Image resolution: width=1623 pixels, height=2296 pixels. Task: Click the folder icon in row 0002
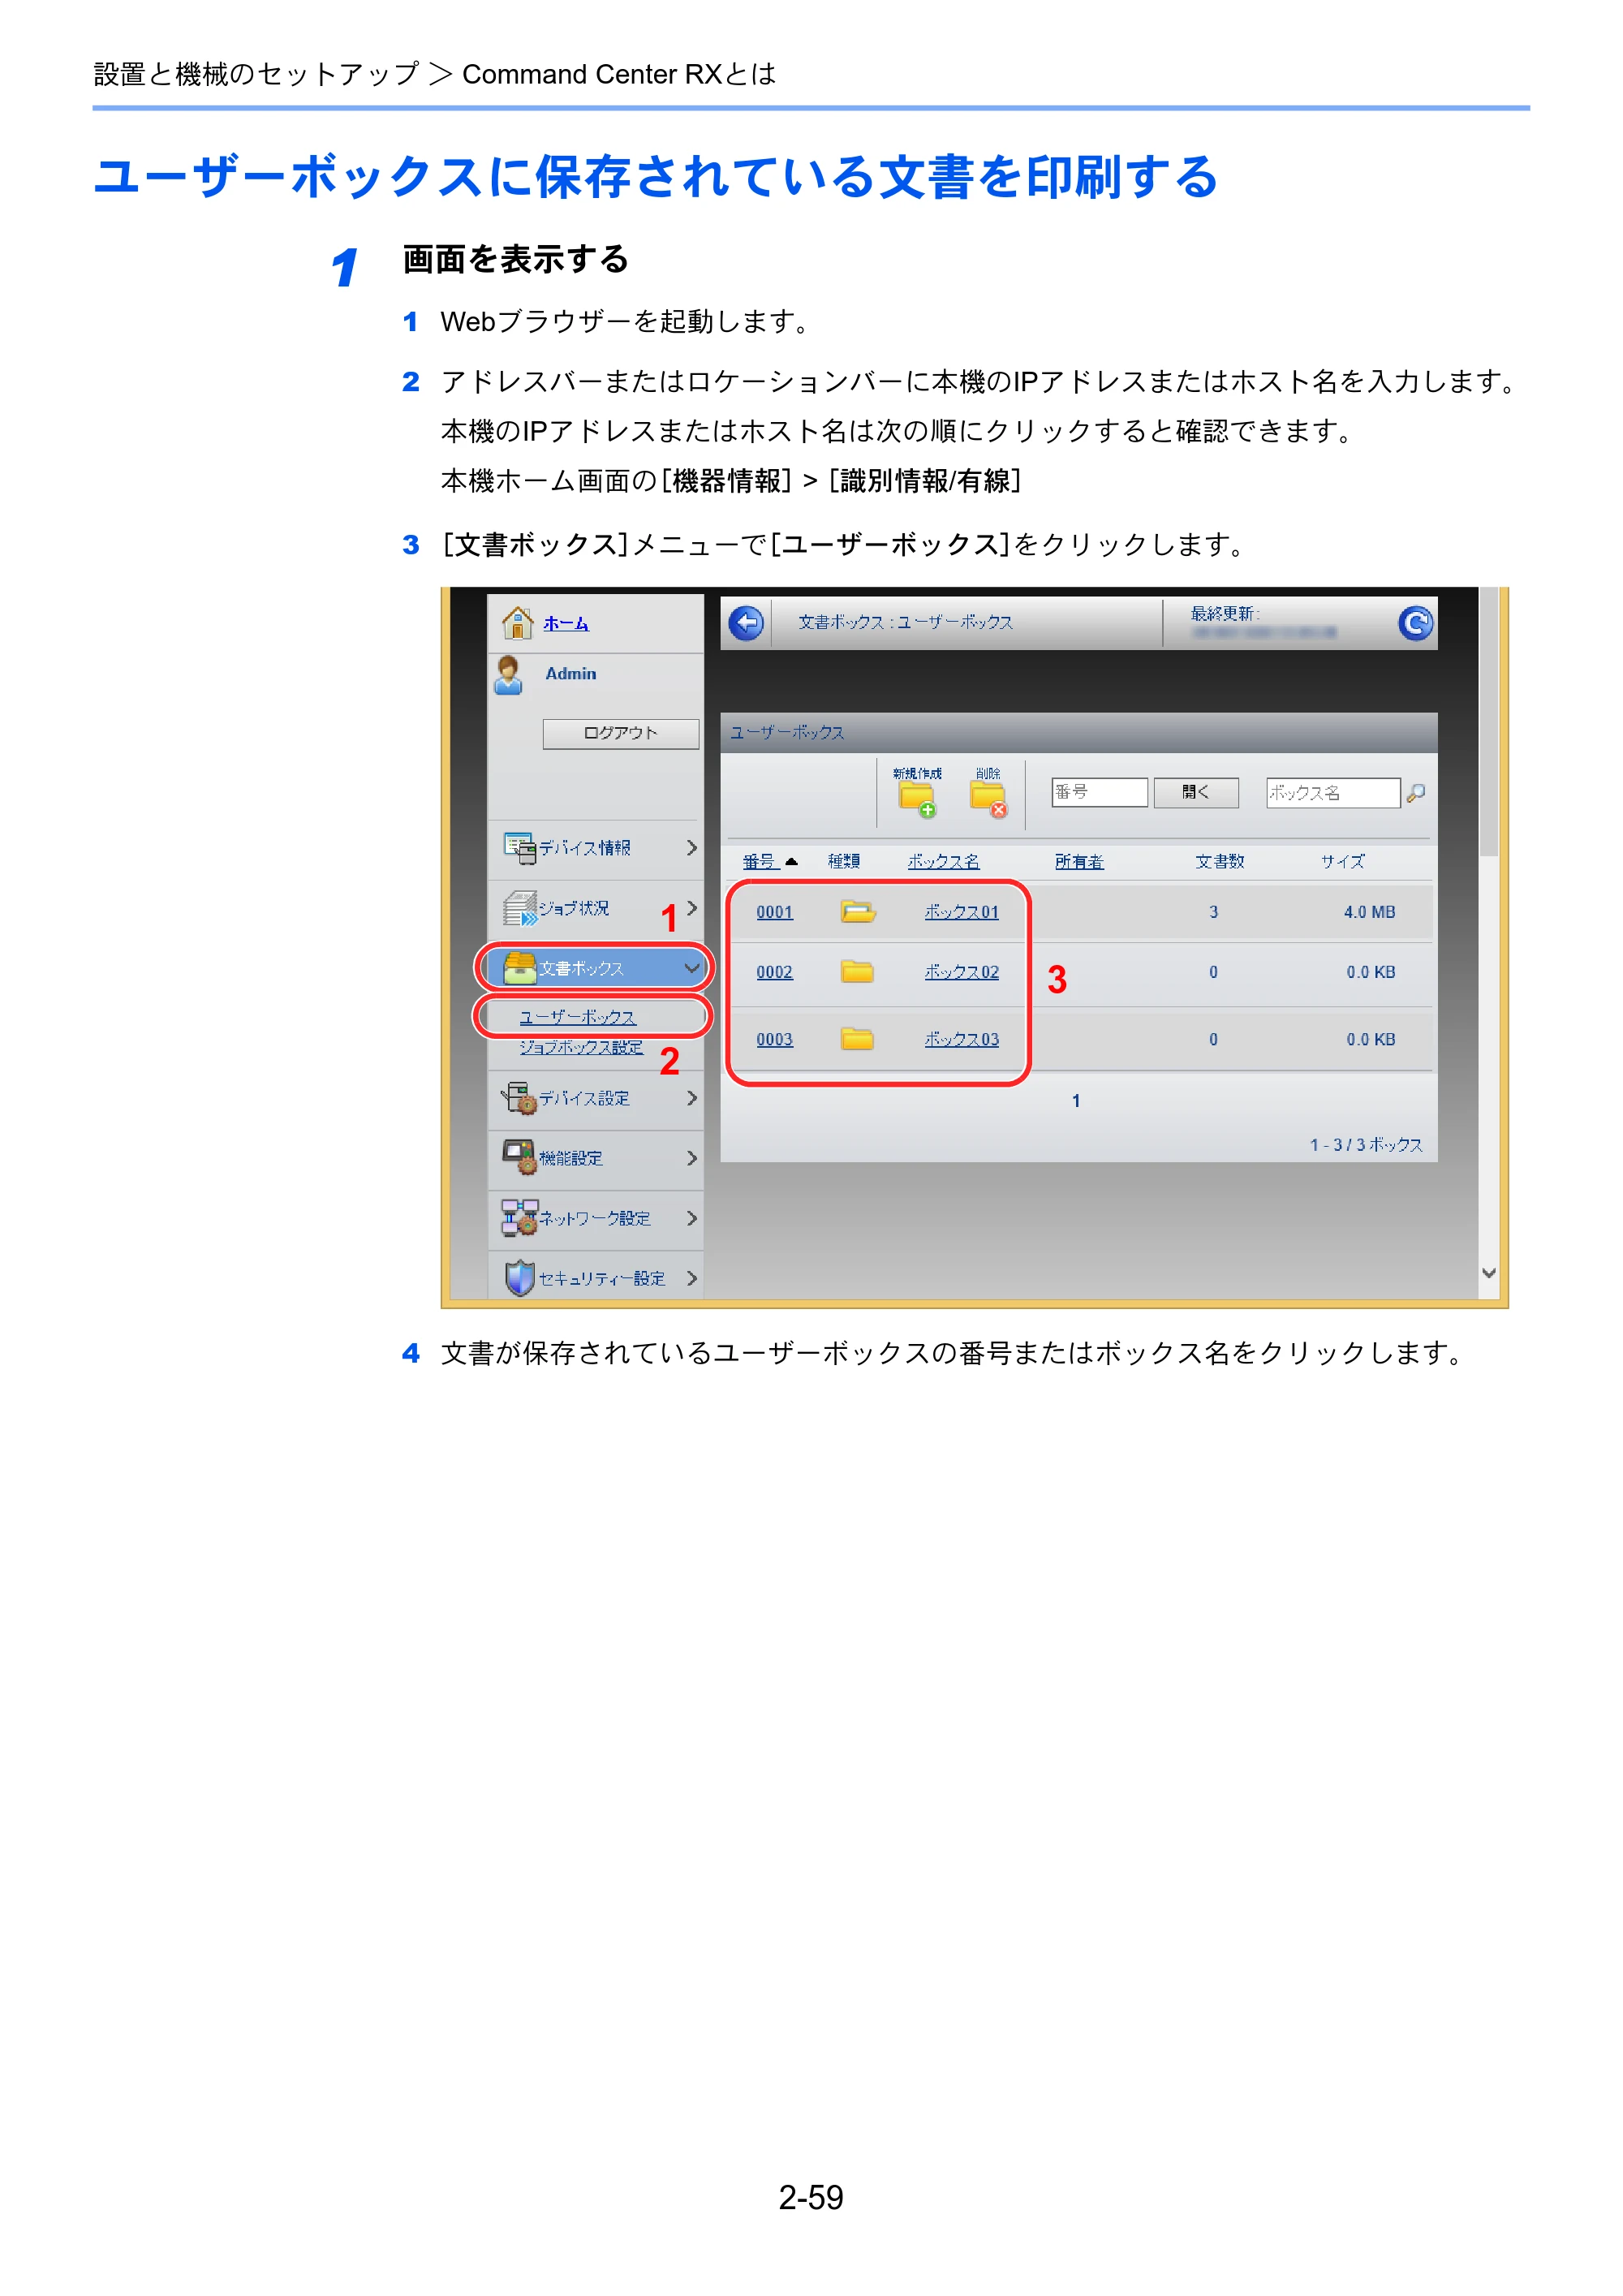pyautogui.click(x=857, y=971)
